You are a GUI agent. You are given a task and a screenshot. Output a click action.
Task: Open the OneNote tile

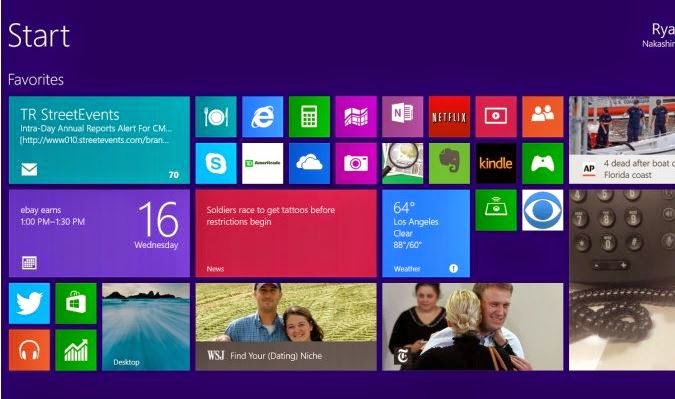tap(403, 117)
